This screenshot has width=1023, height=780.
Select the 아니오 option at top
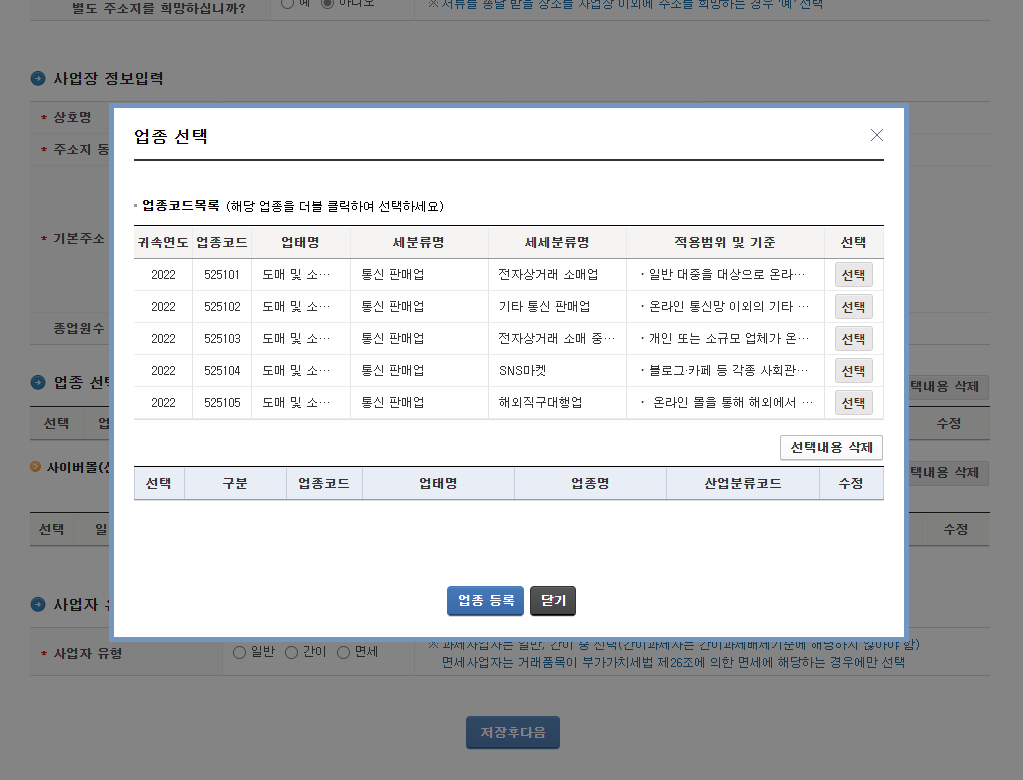point(327,3)
